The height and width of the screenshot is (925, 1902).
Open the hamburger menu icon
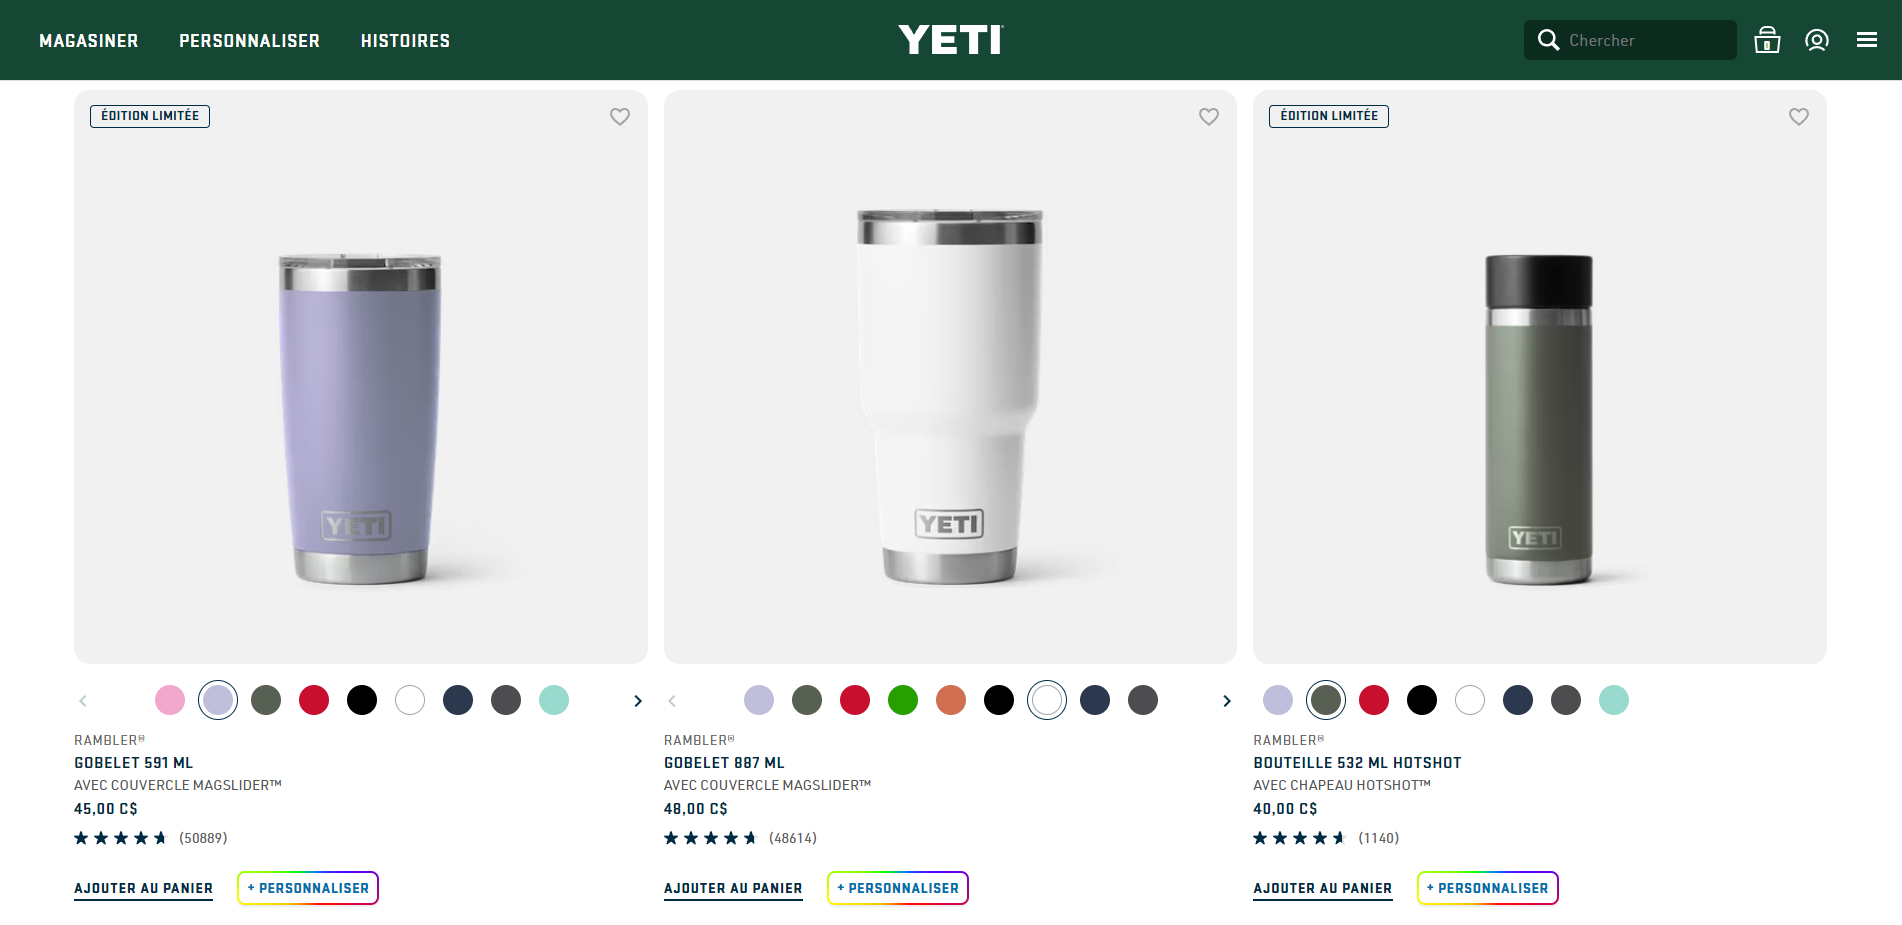coord(1867,40)
